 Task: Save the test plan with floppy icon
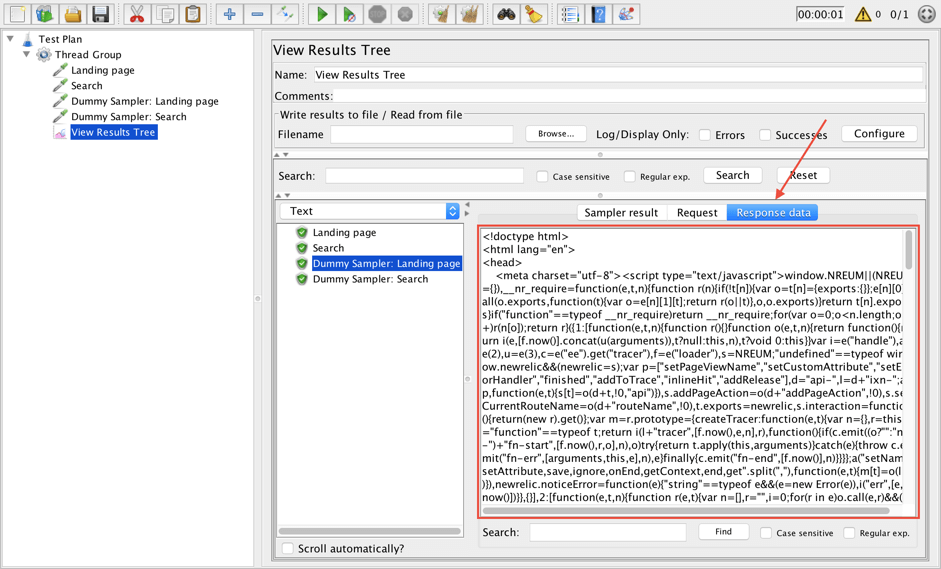point(101,14)
